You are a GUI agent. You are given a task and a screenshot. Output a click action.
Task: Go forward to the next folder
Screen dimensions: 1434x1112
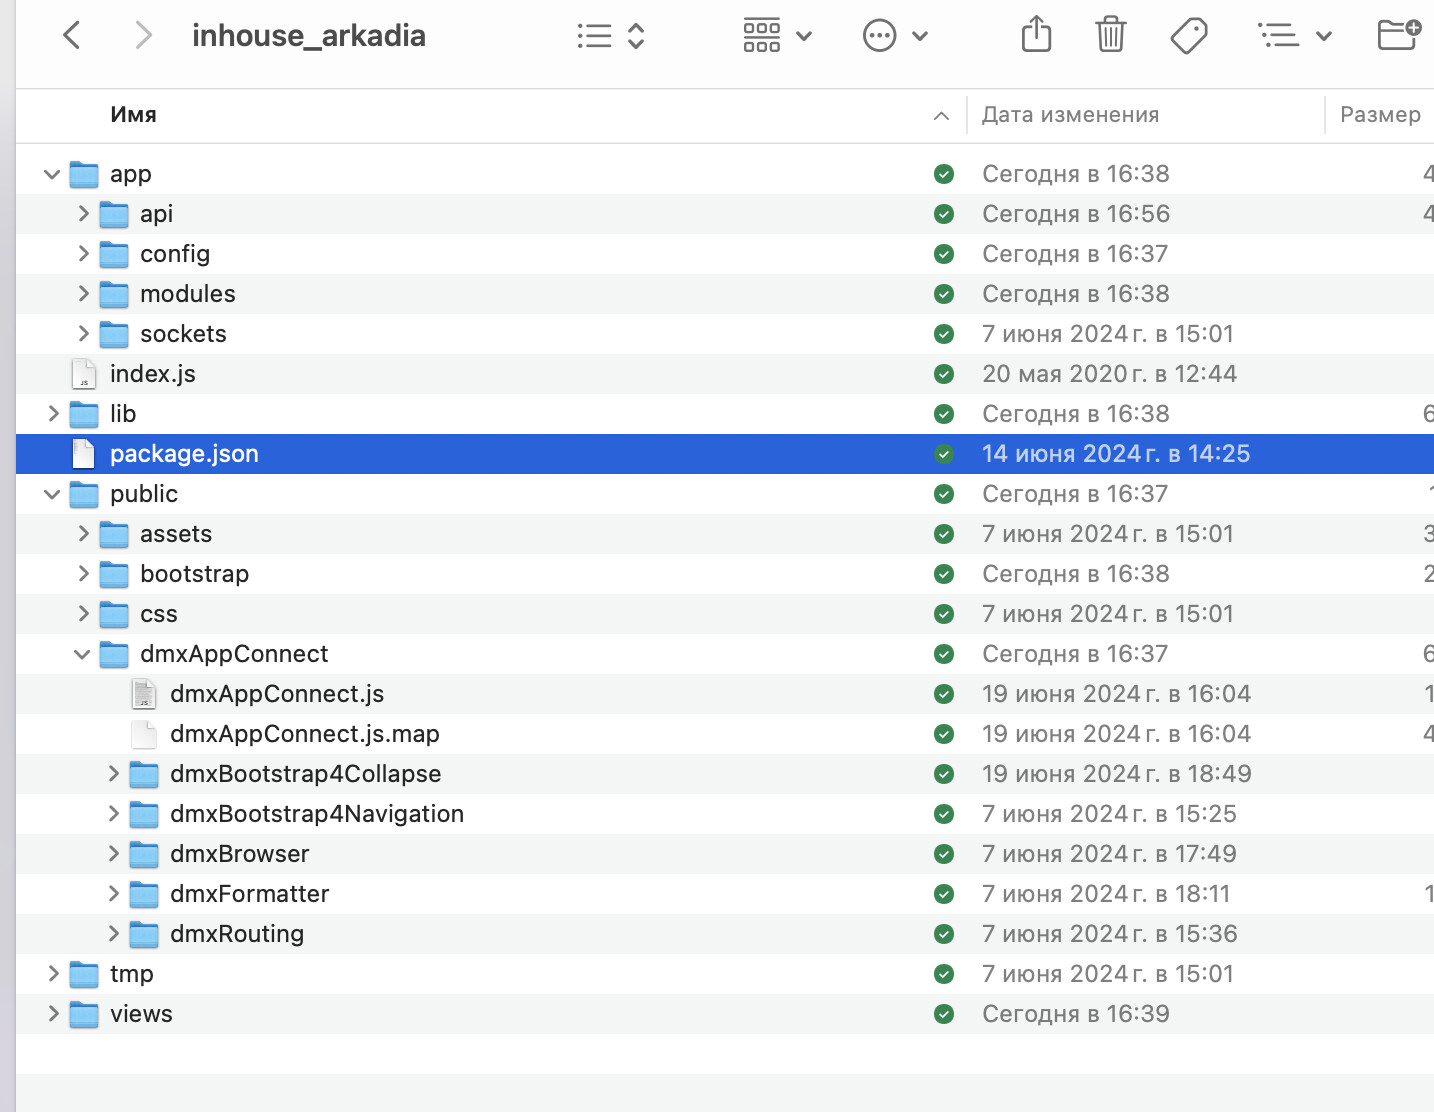[144, 36]
